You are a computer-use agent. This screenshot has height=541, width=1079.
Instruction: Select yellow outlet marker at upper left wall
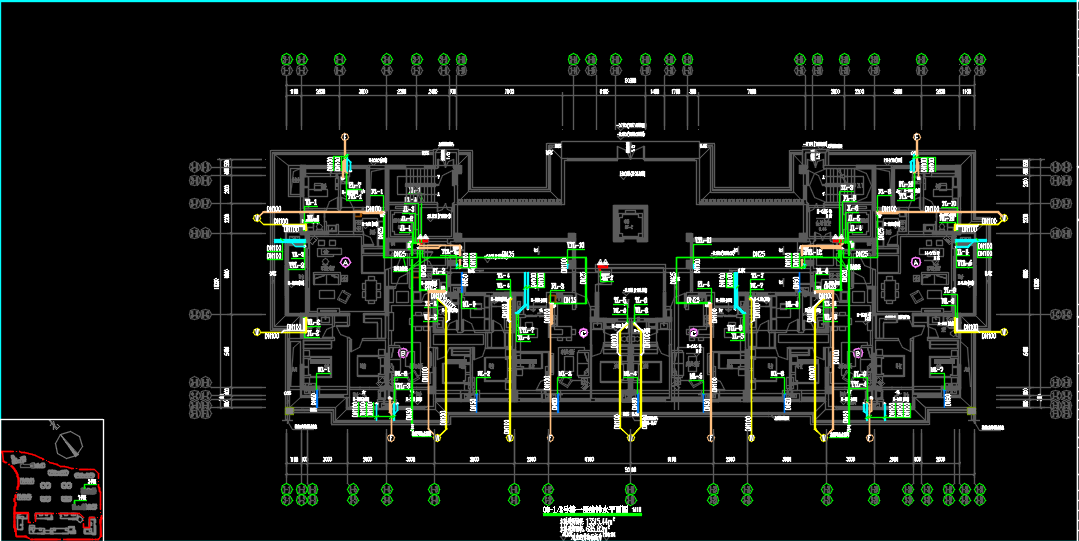click(x=257, y=218)
